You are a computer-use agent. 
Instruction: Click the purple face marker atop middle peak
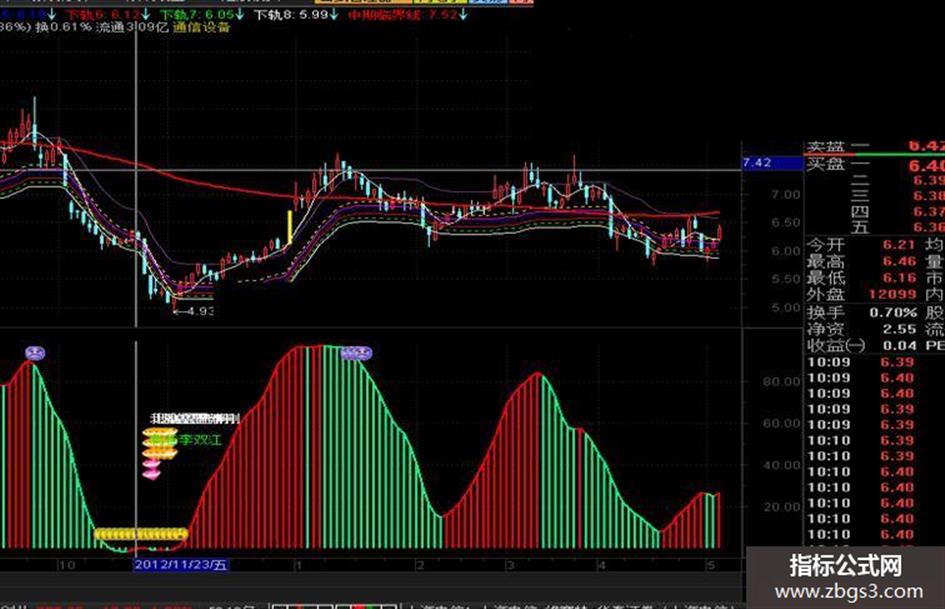356,353
